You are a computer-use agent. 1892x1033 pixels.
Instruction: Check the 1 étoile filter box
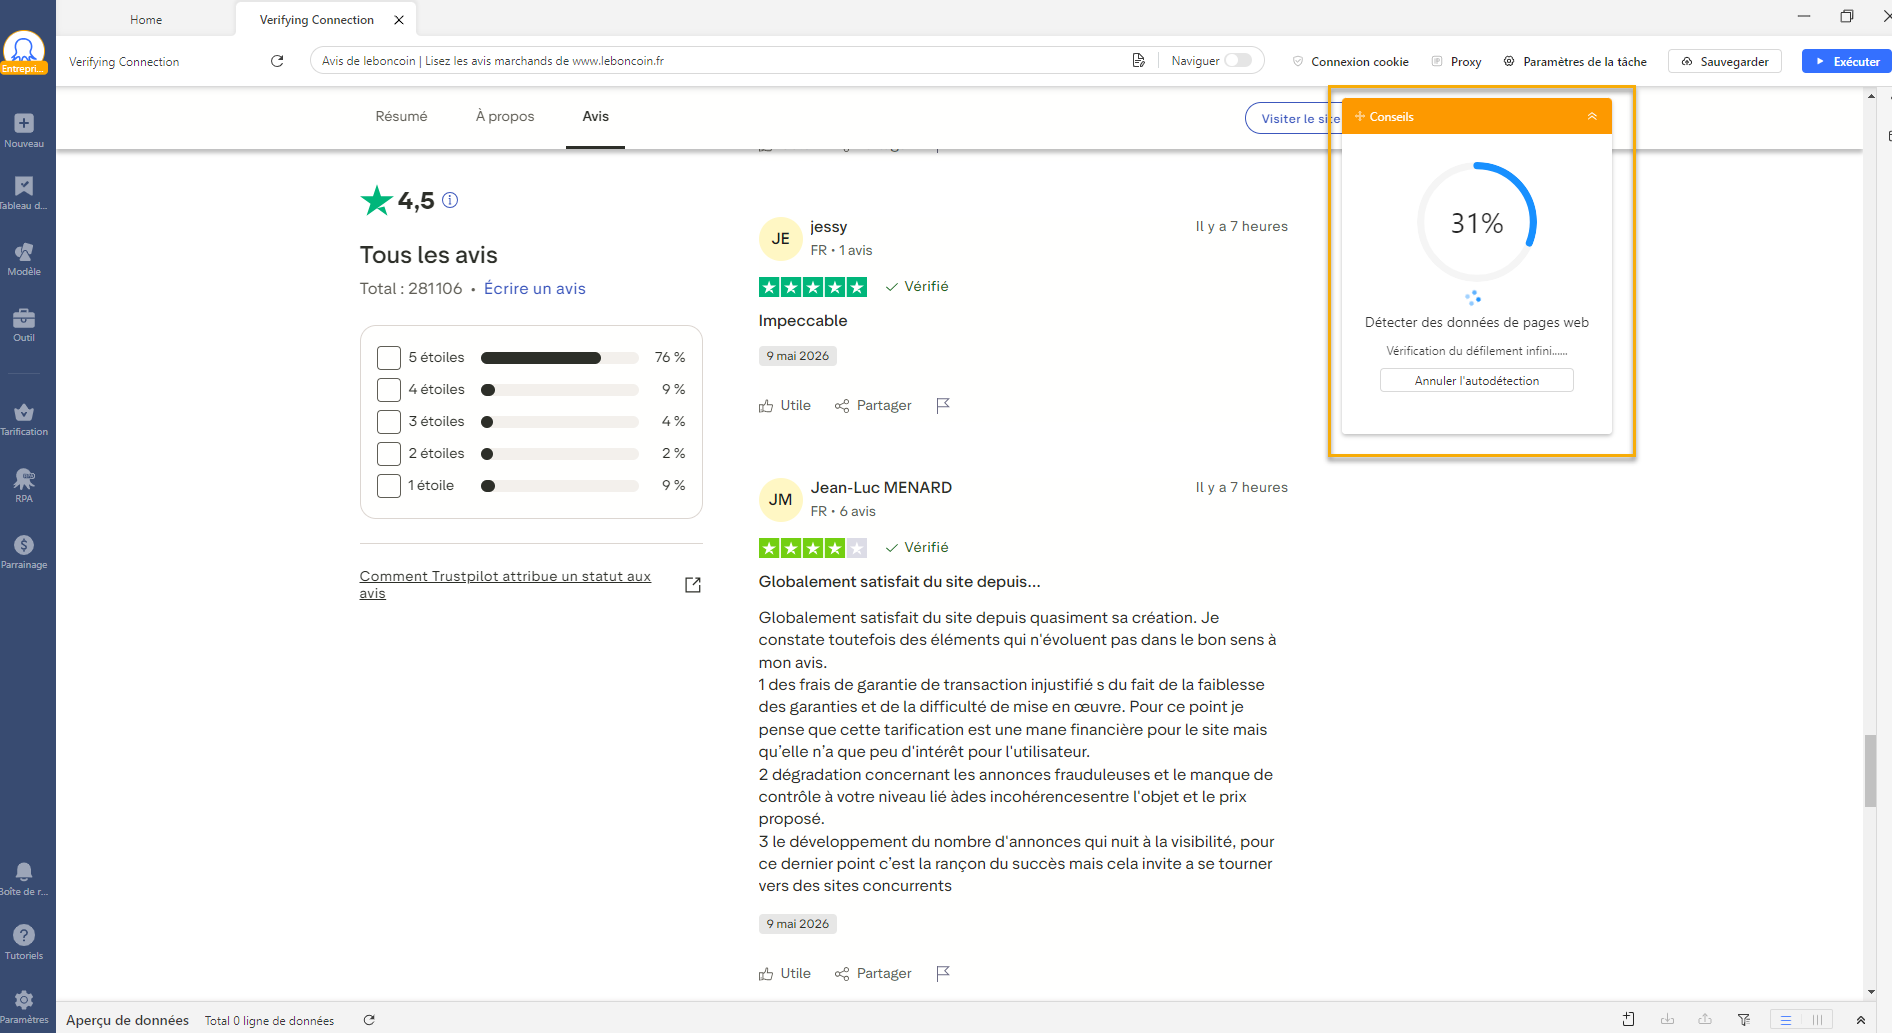click(389, 485)
